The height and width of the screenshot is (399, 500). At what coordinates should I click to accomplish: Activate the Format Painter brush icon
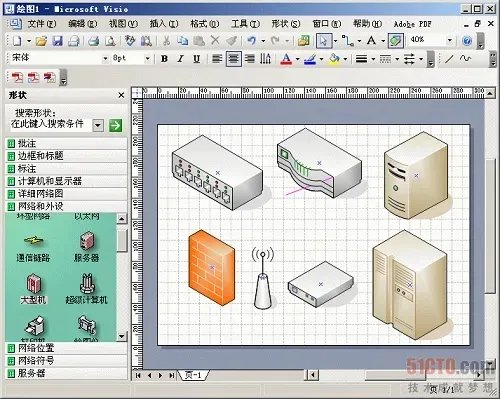point(231,41)
